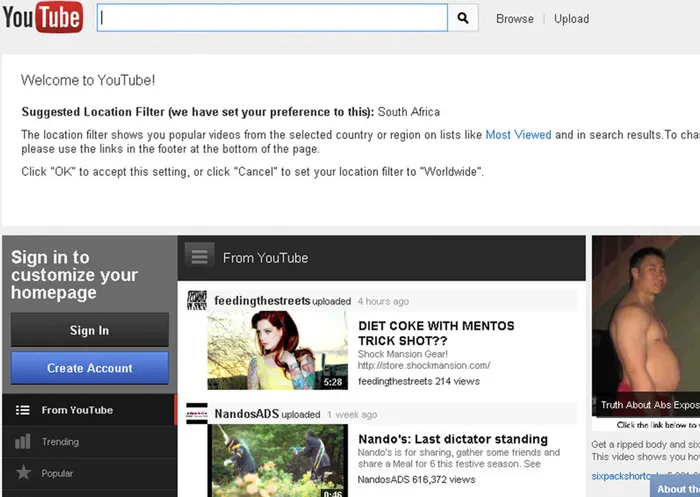Click the From YouTube list icon in sidebar
The width and height of the screenshot is (700, 497).
pyautogui.click(x=23, y=410)
